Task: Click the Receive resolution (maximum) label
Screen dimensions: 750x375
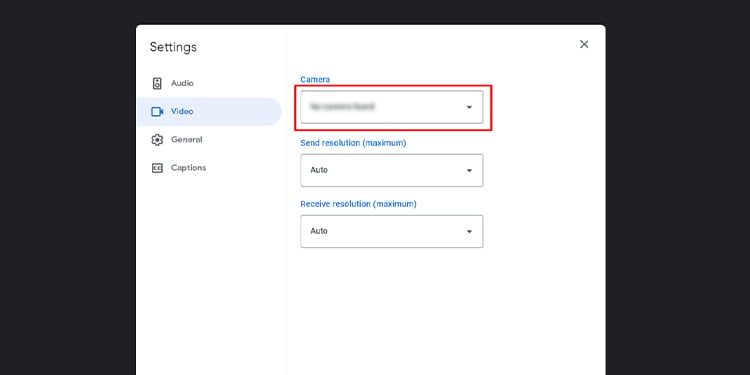Action: (358, 204)
